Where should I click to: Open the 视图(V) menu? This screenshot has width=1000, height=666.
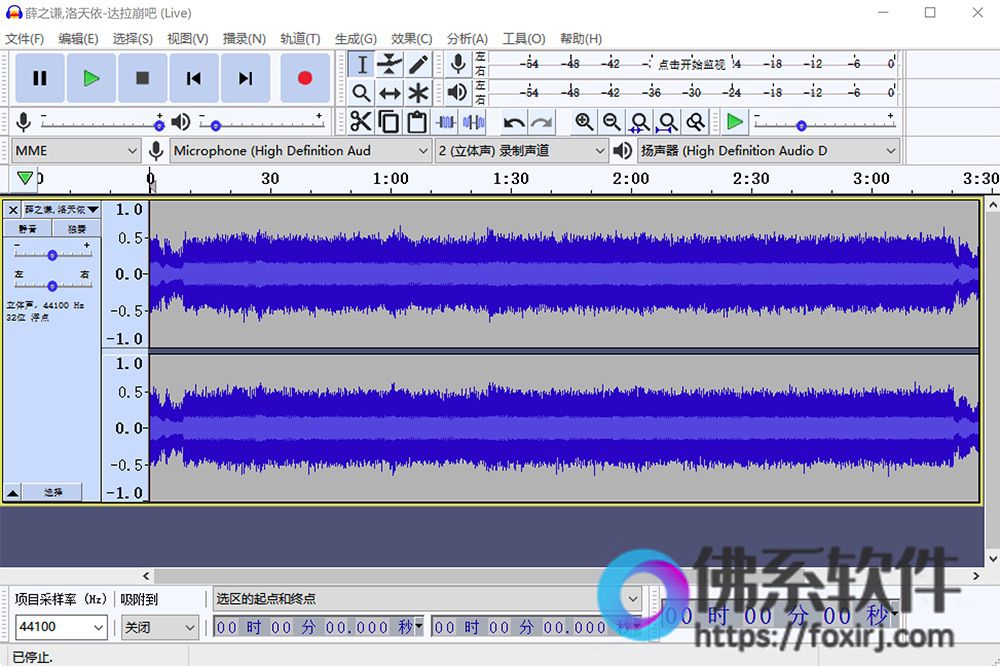point(188,39)
